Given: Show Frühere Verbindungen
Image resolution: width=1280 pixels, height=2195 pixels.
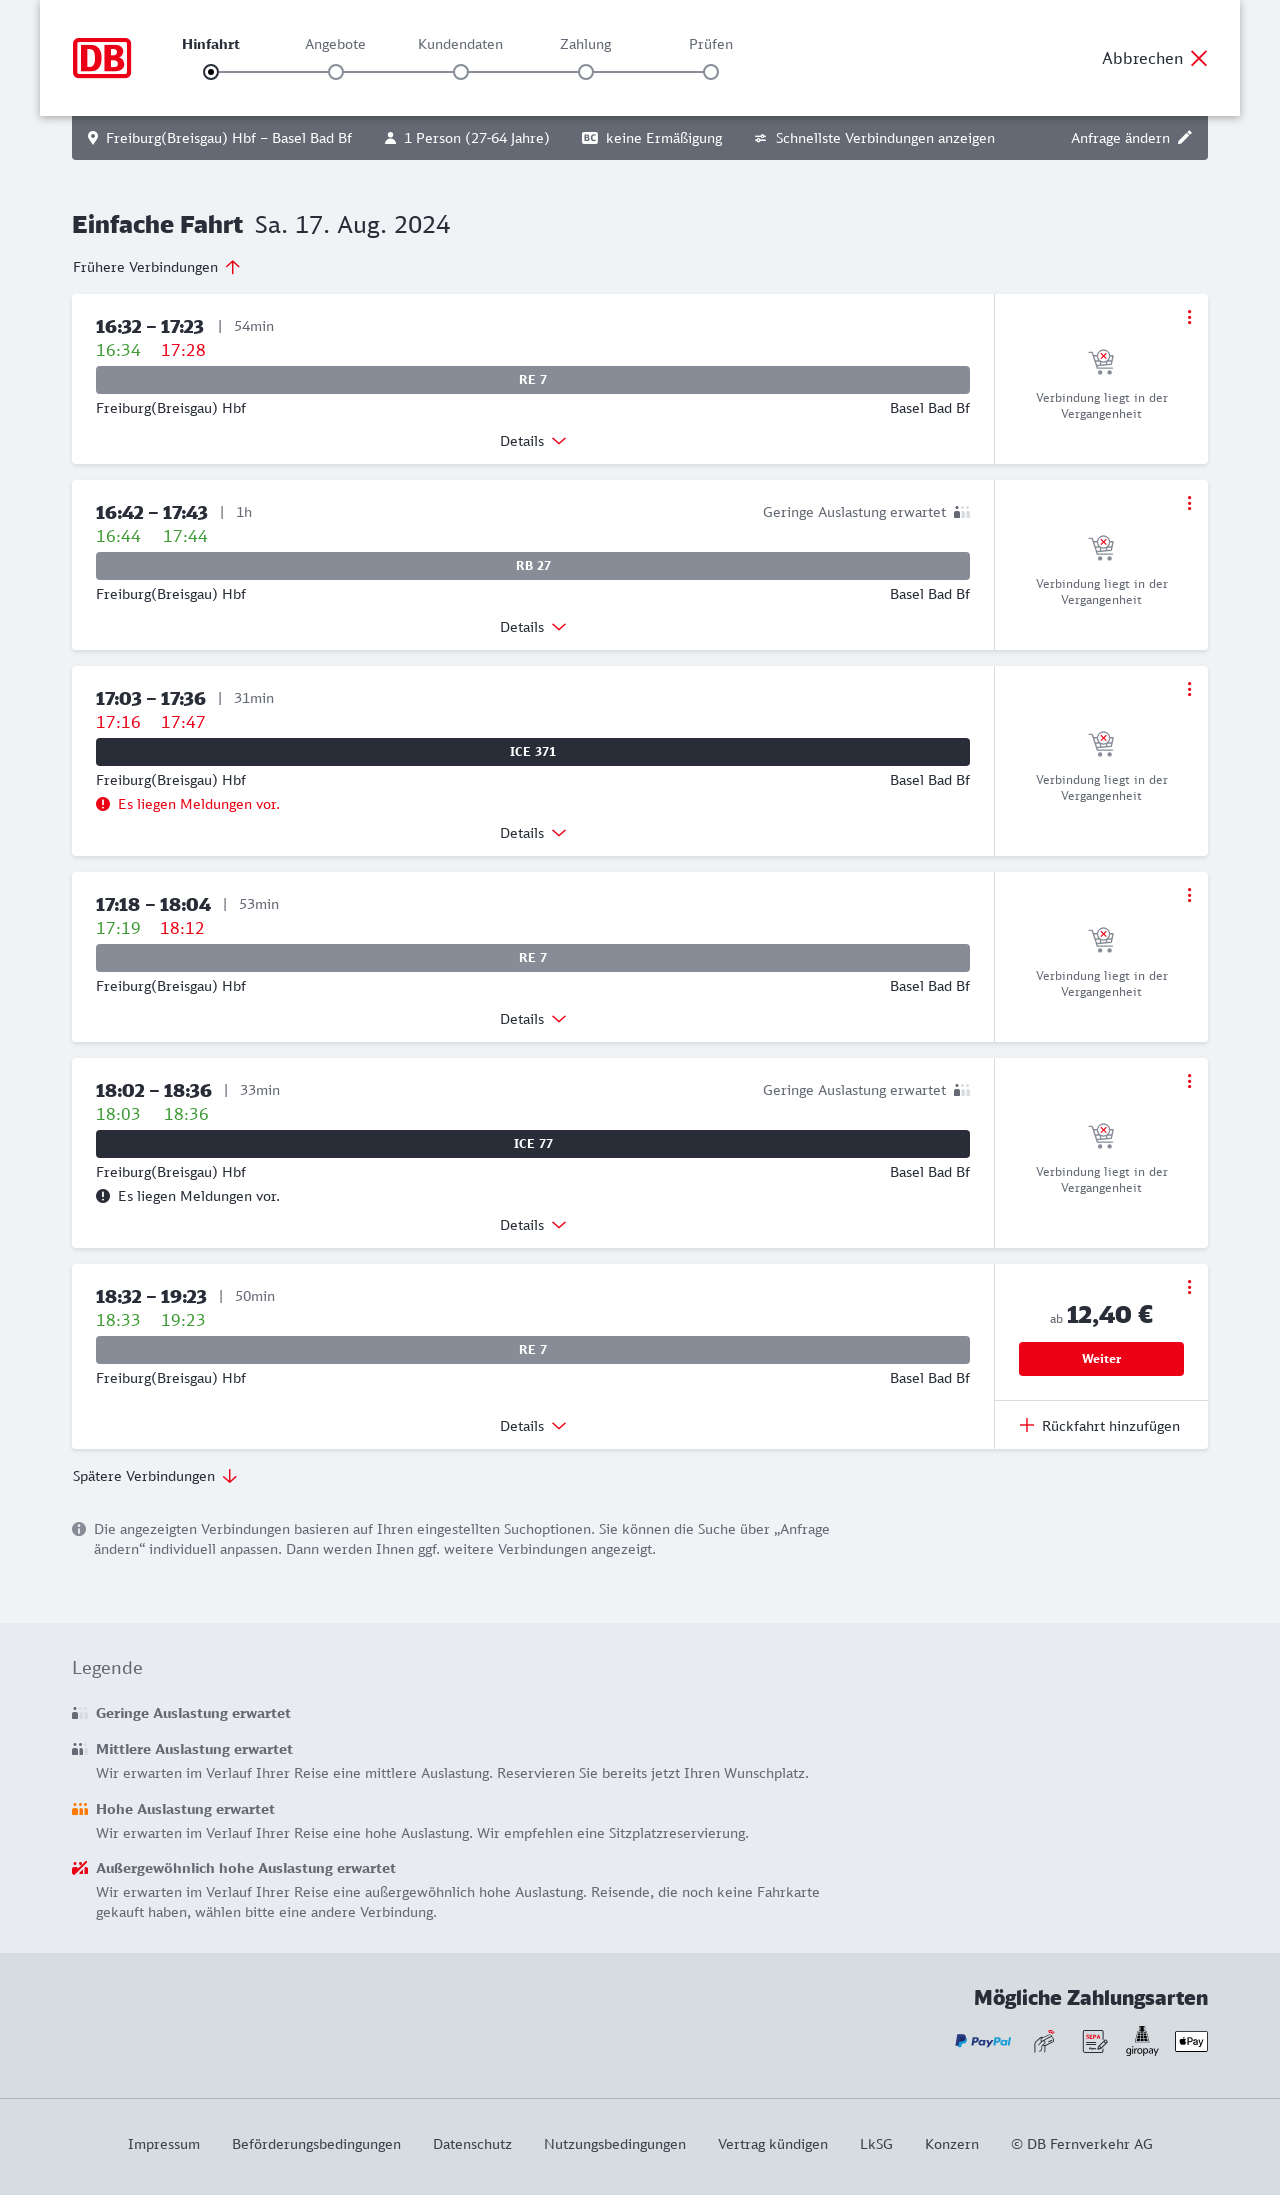Looking at the screenshot, I should coord(156,267).
